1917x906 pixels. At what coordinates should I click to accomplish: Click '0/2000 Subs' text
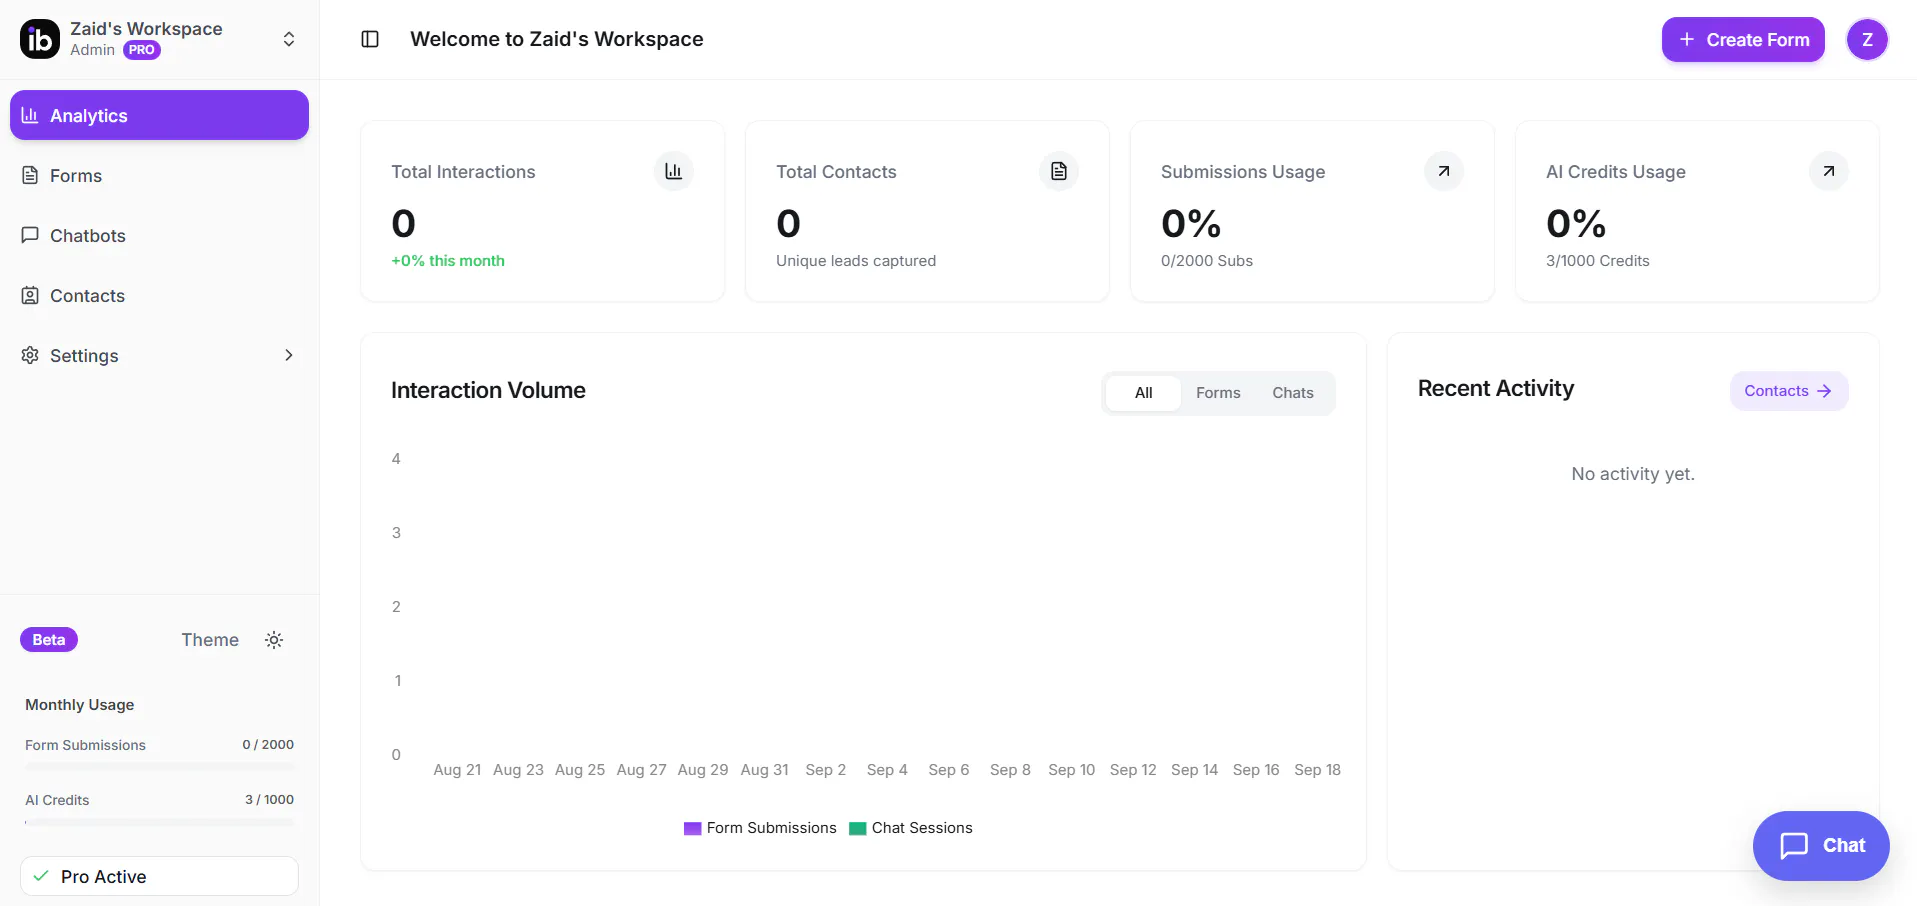[x=1207, y=261]
